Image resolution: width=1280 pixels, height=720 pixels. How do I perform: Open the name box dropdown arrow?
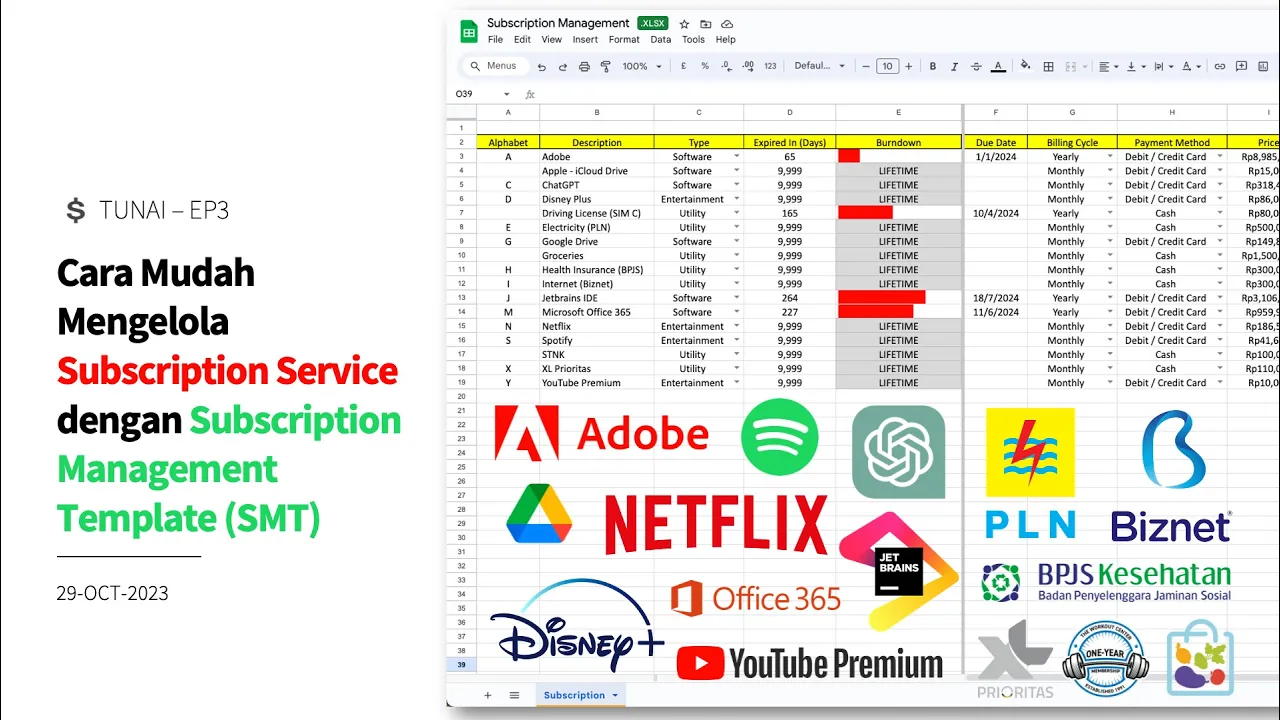click(x=507, y=94)
